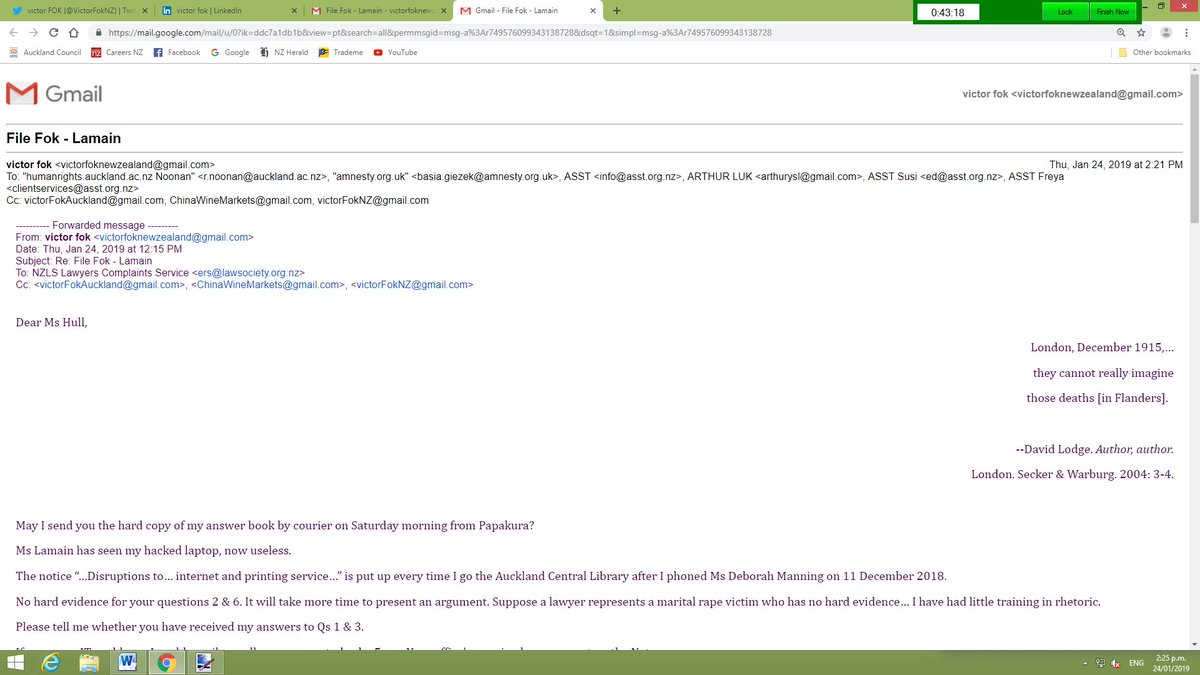The height and width of the screenshot is (675, 1200).
Task: Click the 'Thu, Jan 24, 2019 at 2:21 PM' timestamp
Action: 1116,164
